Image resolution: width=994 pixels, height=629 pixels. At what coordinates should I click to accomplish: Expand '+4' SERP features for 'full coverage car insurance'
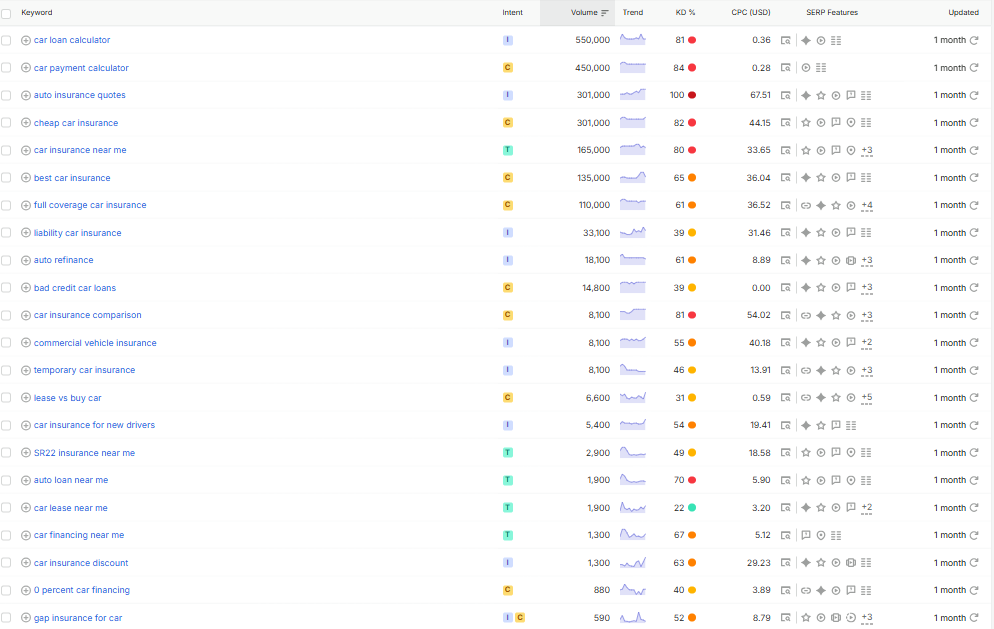click(x=867, y=206)
